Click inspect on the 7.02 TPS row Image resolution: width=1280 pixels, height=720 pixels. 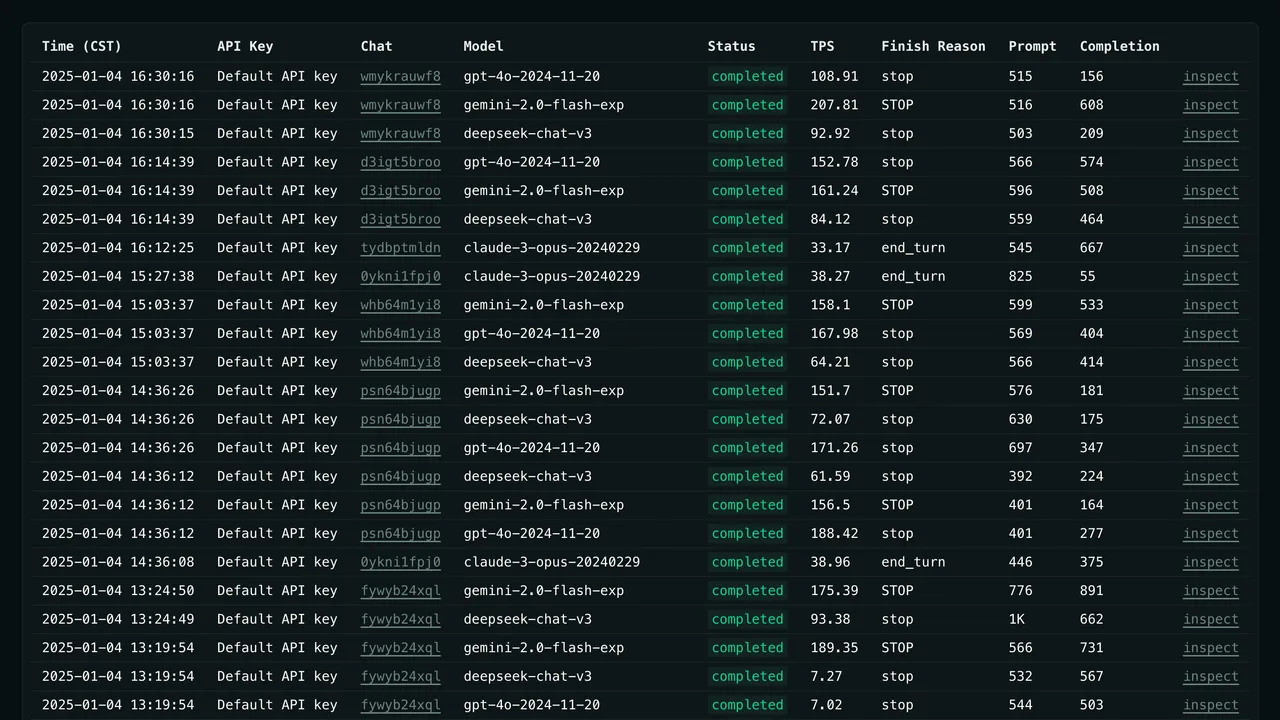[1210, 705]
